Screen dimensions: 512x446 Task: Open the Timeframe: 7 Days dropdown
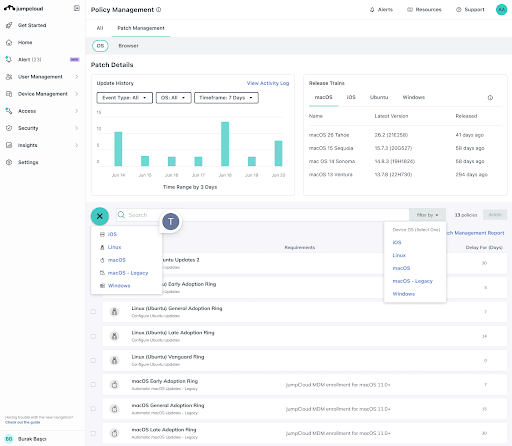226,98
